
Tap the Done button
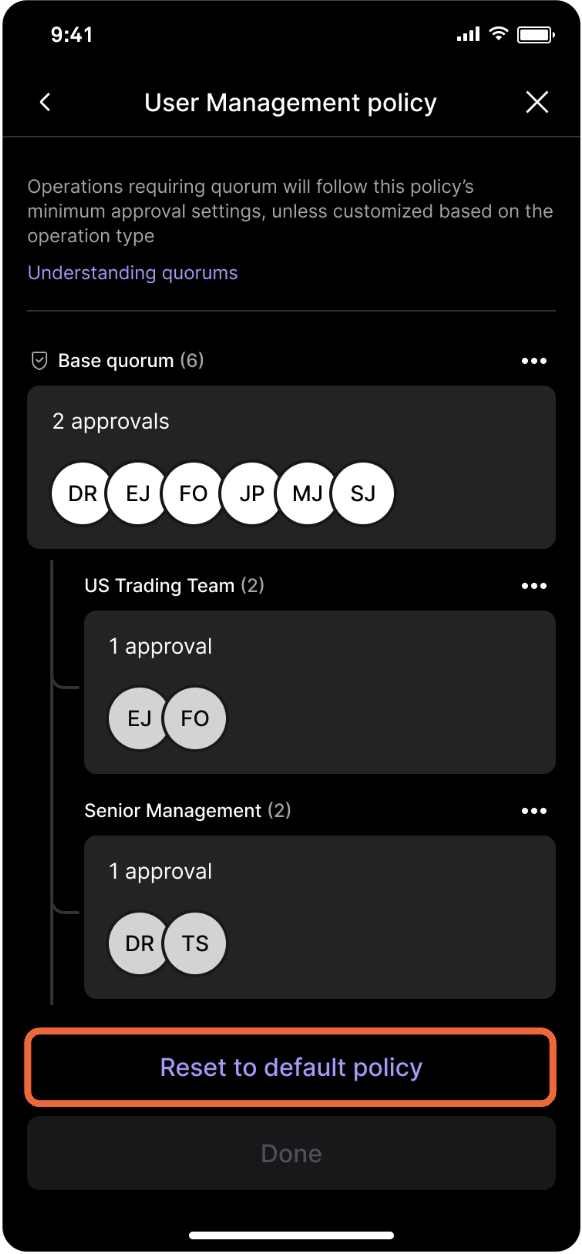pos(291,1153)
